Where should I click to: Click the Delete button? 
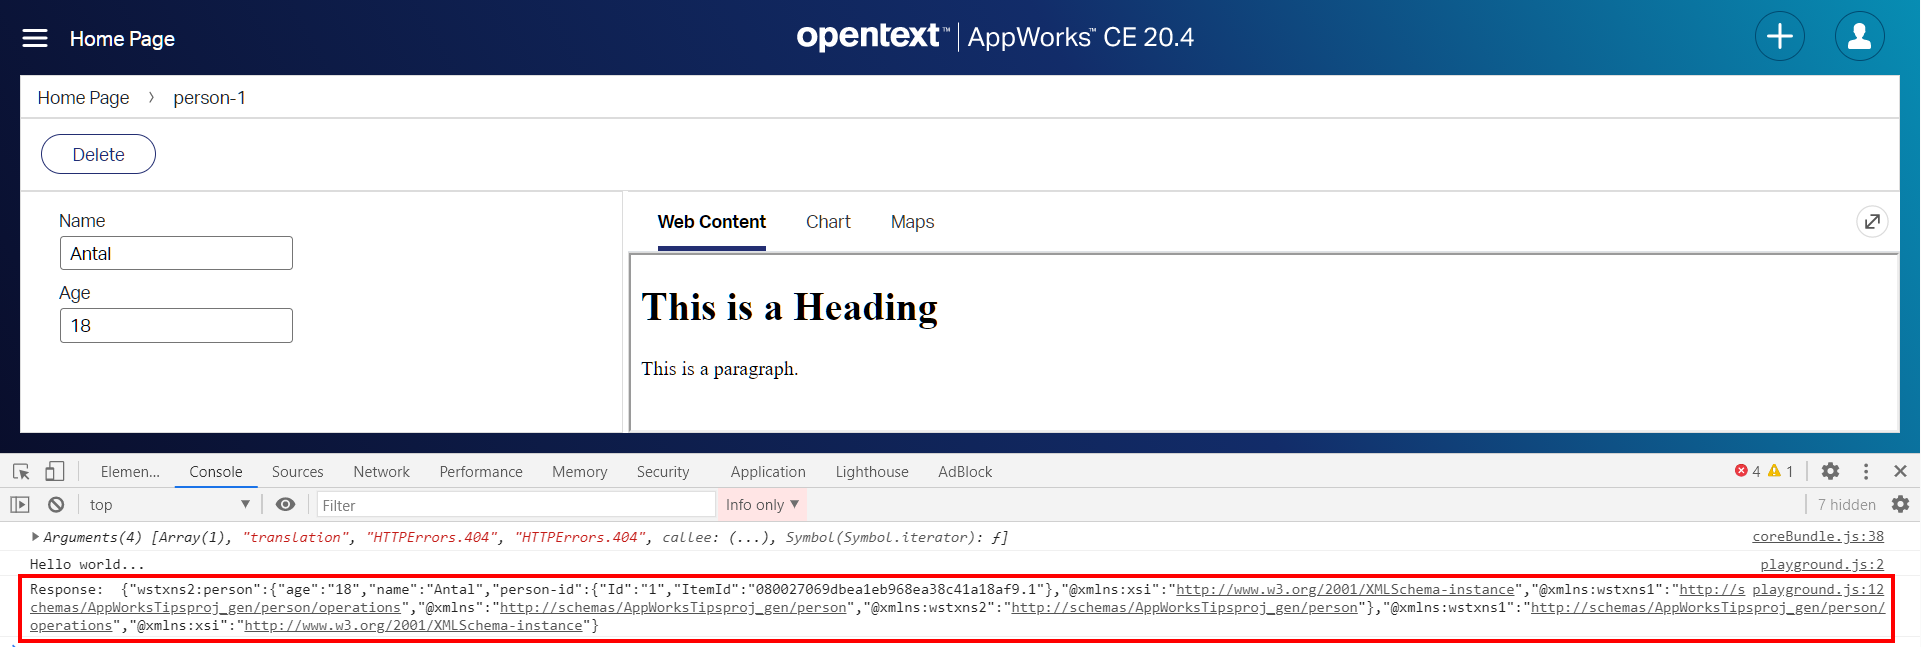(98, 154)
